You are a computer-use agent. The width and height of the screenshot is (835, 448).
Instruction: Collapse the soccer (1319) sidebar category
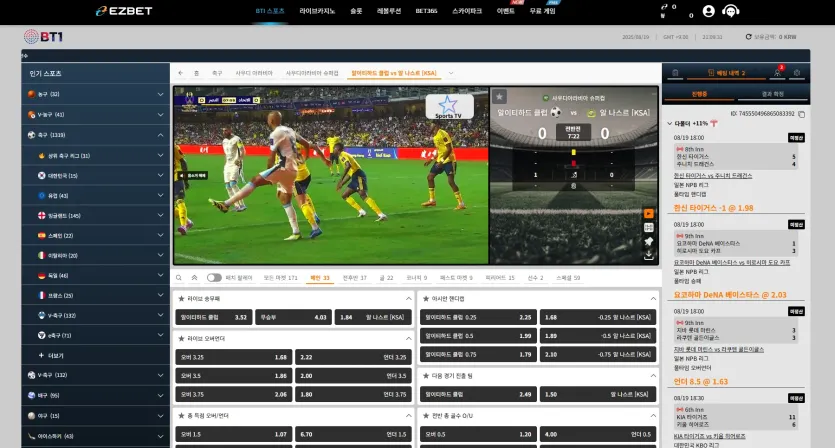click(160, 135)
